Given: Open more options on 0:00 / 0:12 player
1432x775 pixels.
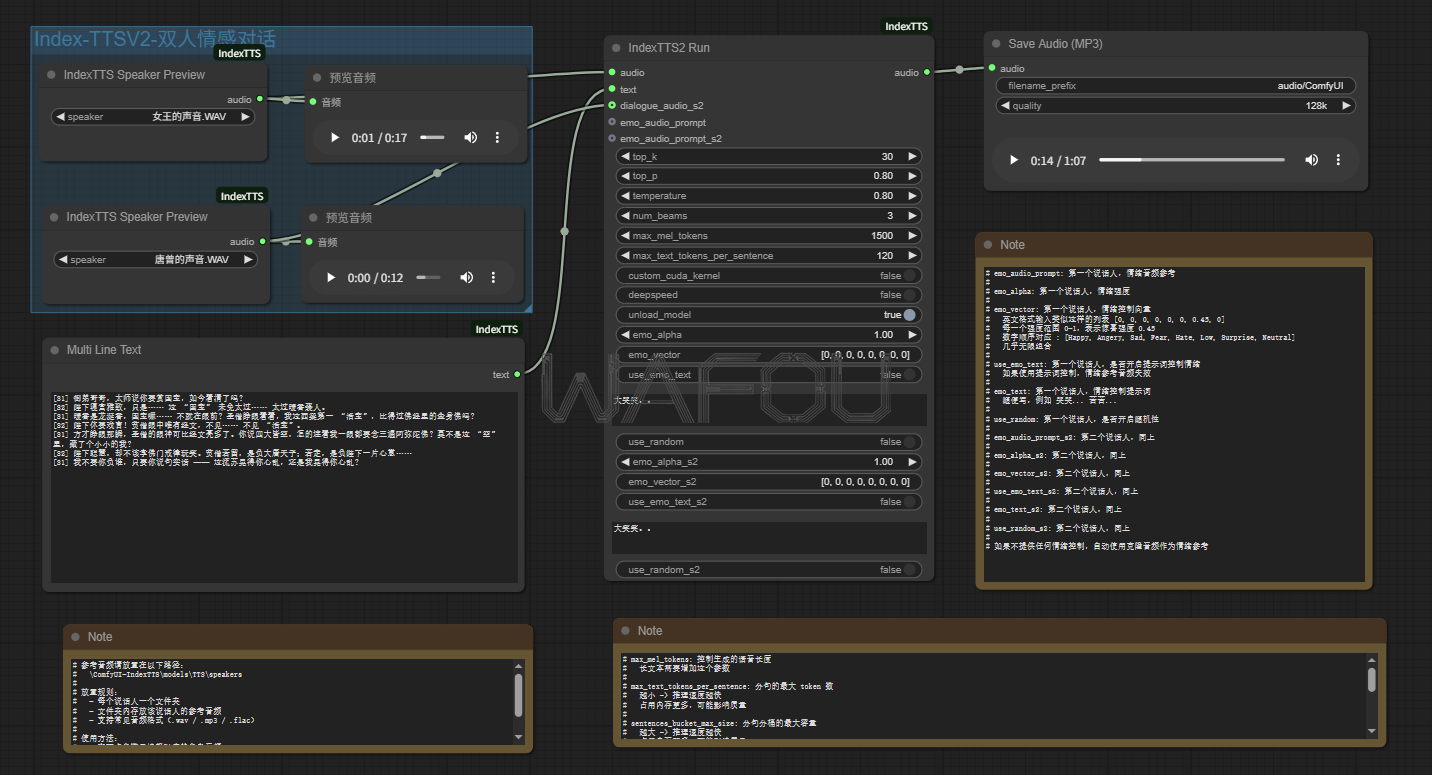Looking at the screenshot, I should tap(493, 278).
